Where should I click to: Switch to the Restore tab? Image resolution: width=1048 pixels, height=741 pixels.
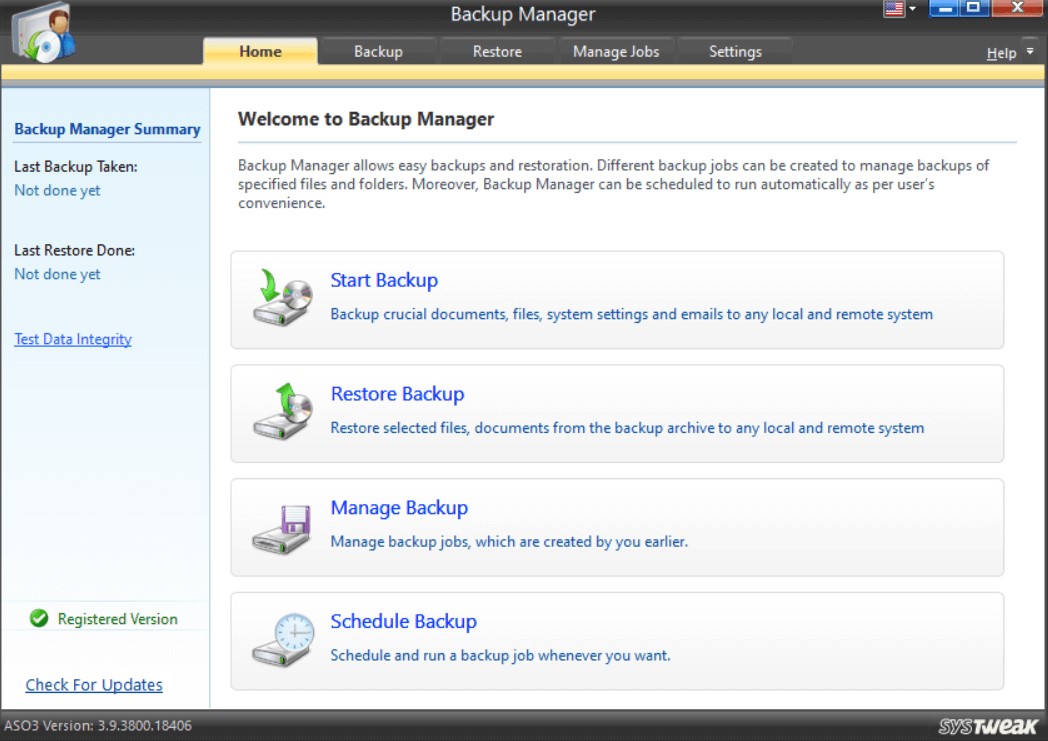pos(497,51)
